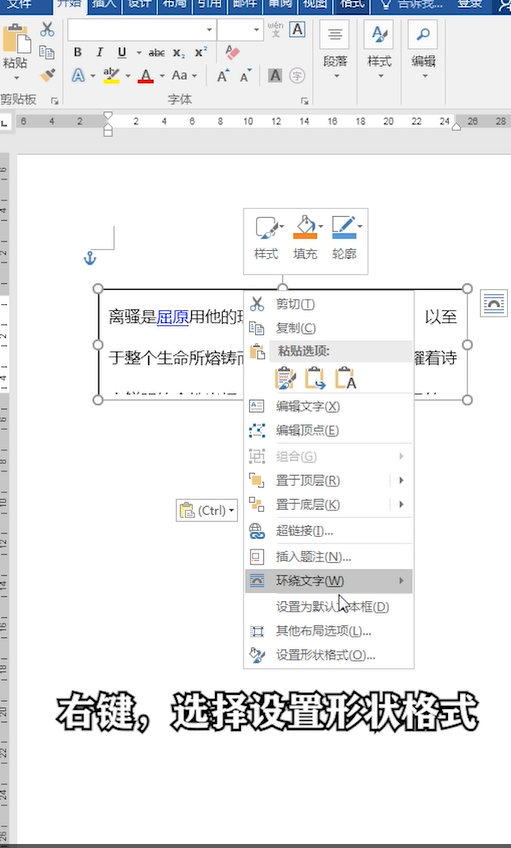Open the clipboard pane launcher
The image size is (511, 848).
(x=54, y=101)
